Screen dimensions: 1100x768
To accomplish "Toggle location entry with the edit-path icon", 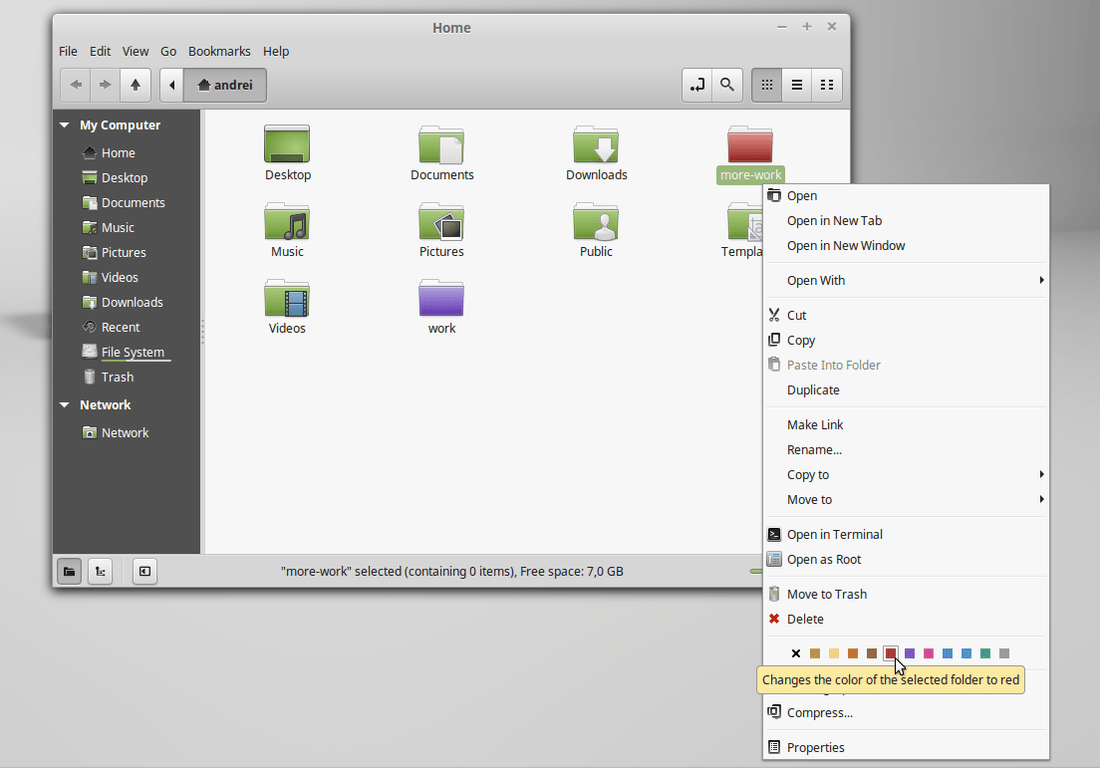I will [x=697, y=85].
